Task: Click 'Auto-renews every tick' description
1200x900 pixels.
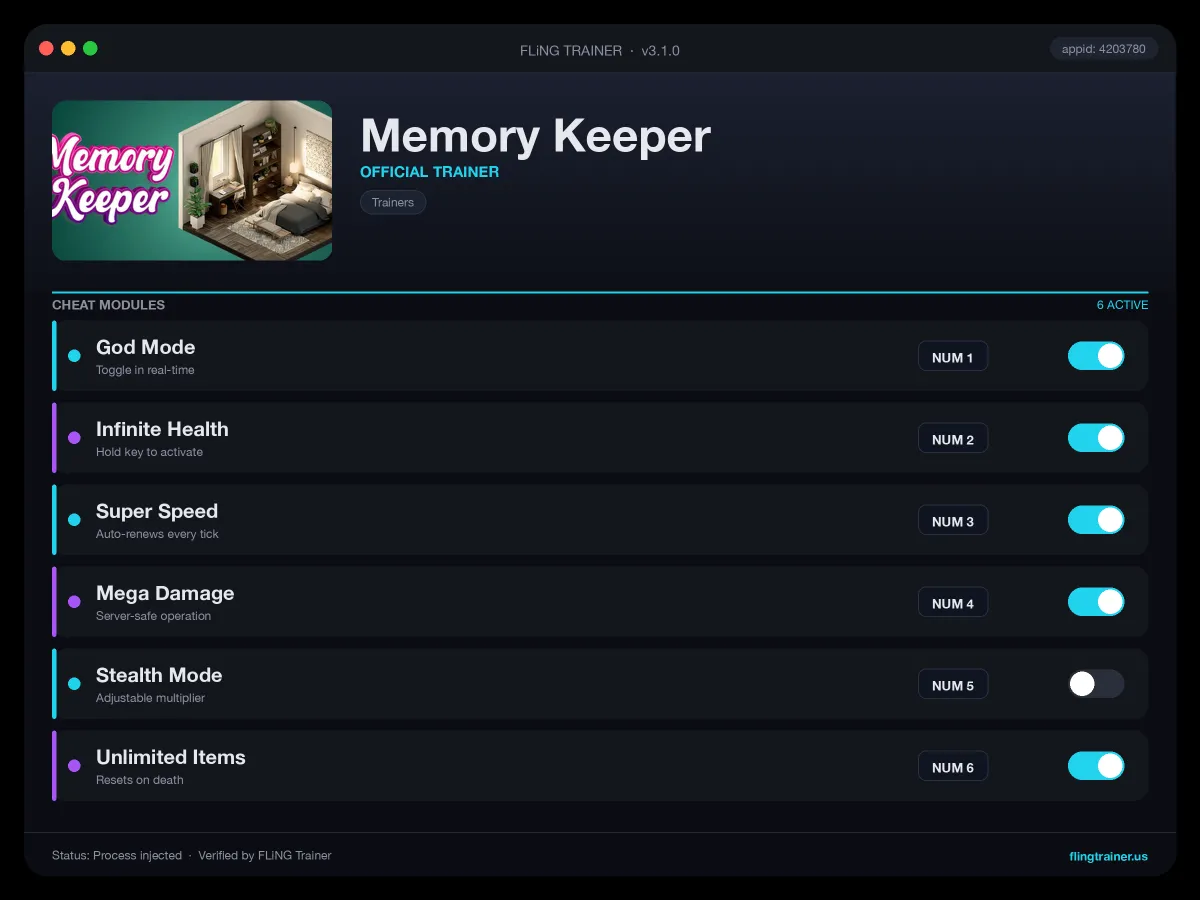Action: pos(157,534)
